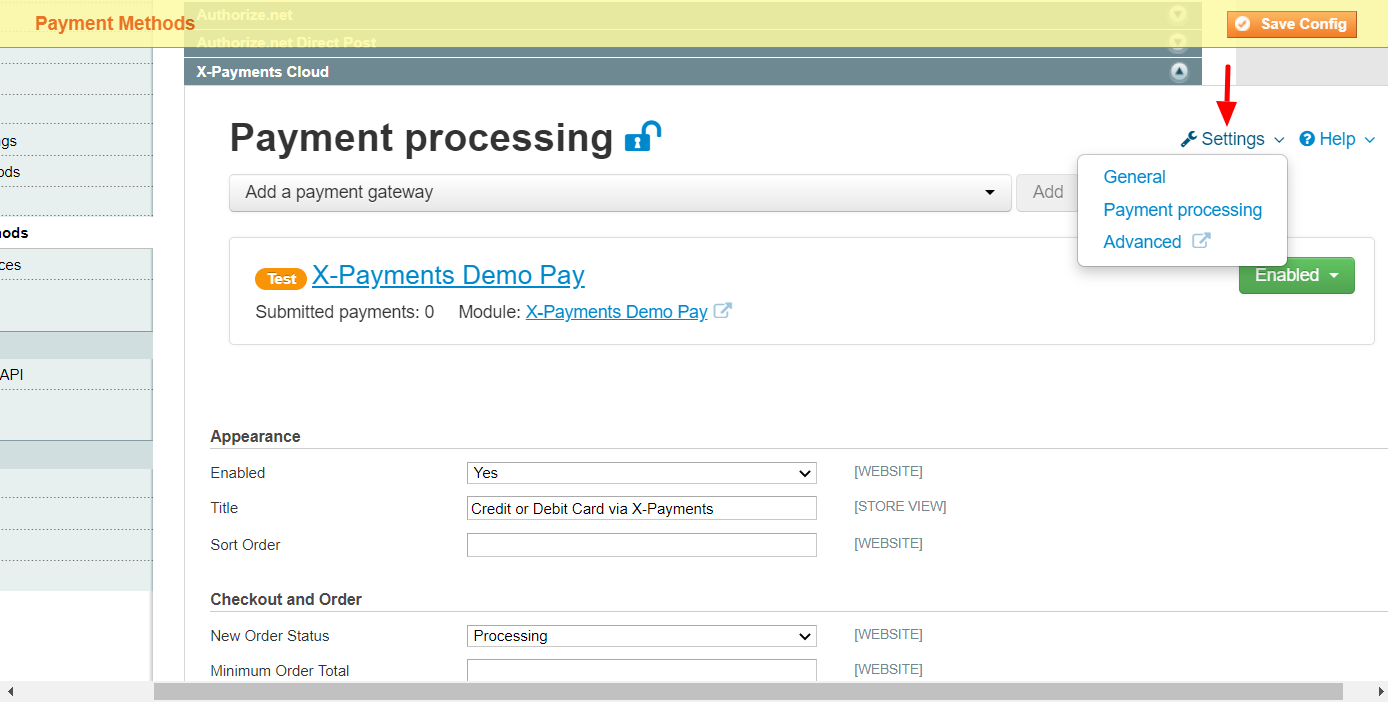The image size is (1388, 702).
Task: Click the Minimum Order Total field
Action: [x=641, y=671]
